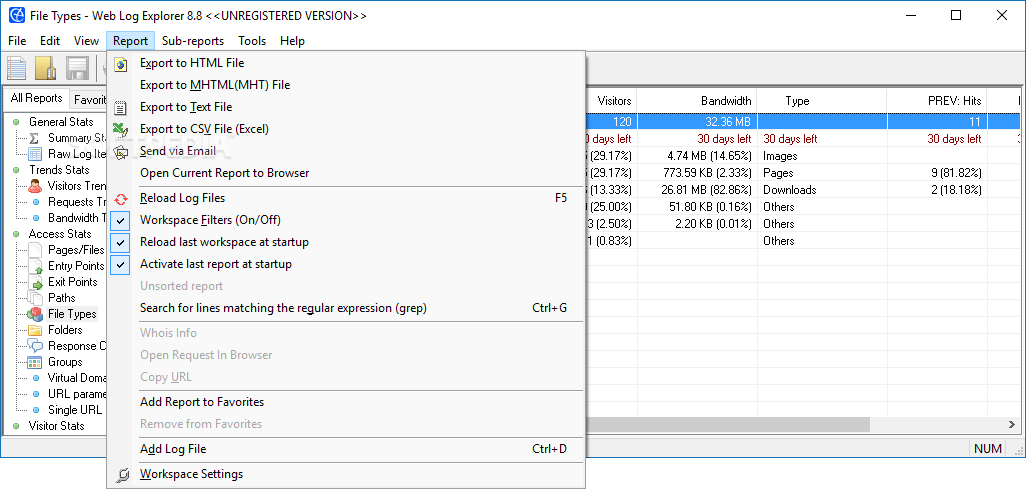Click the 26.81 MB (82.86%) bandwidth cell
Image resolution: width=1026 pixels, height=489 pixels.
[x=697, y=190]
